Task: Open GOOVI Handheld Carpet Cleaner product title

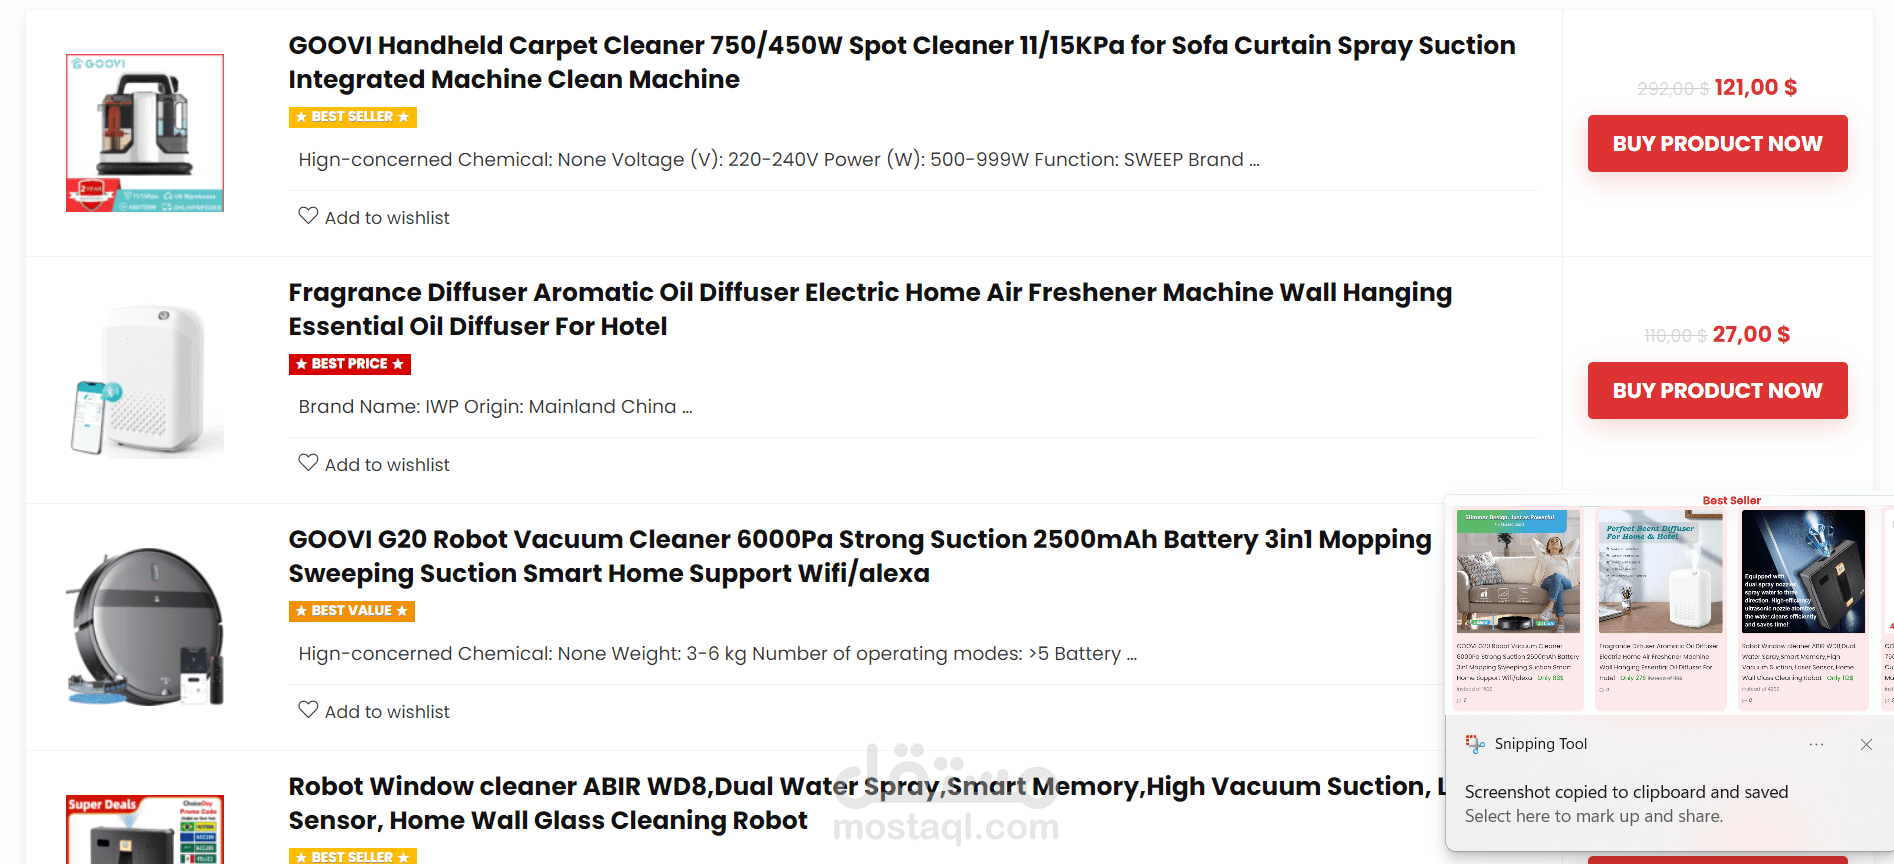Action: tap(901, 62)
